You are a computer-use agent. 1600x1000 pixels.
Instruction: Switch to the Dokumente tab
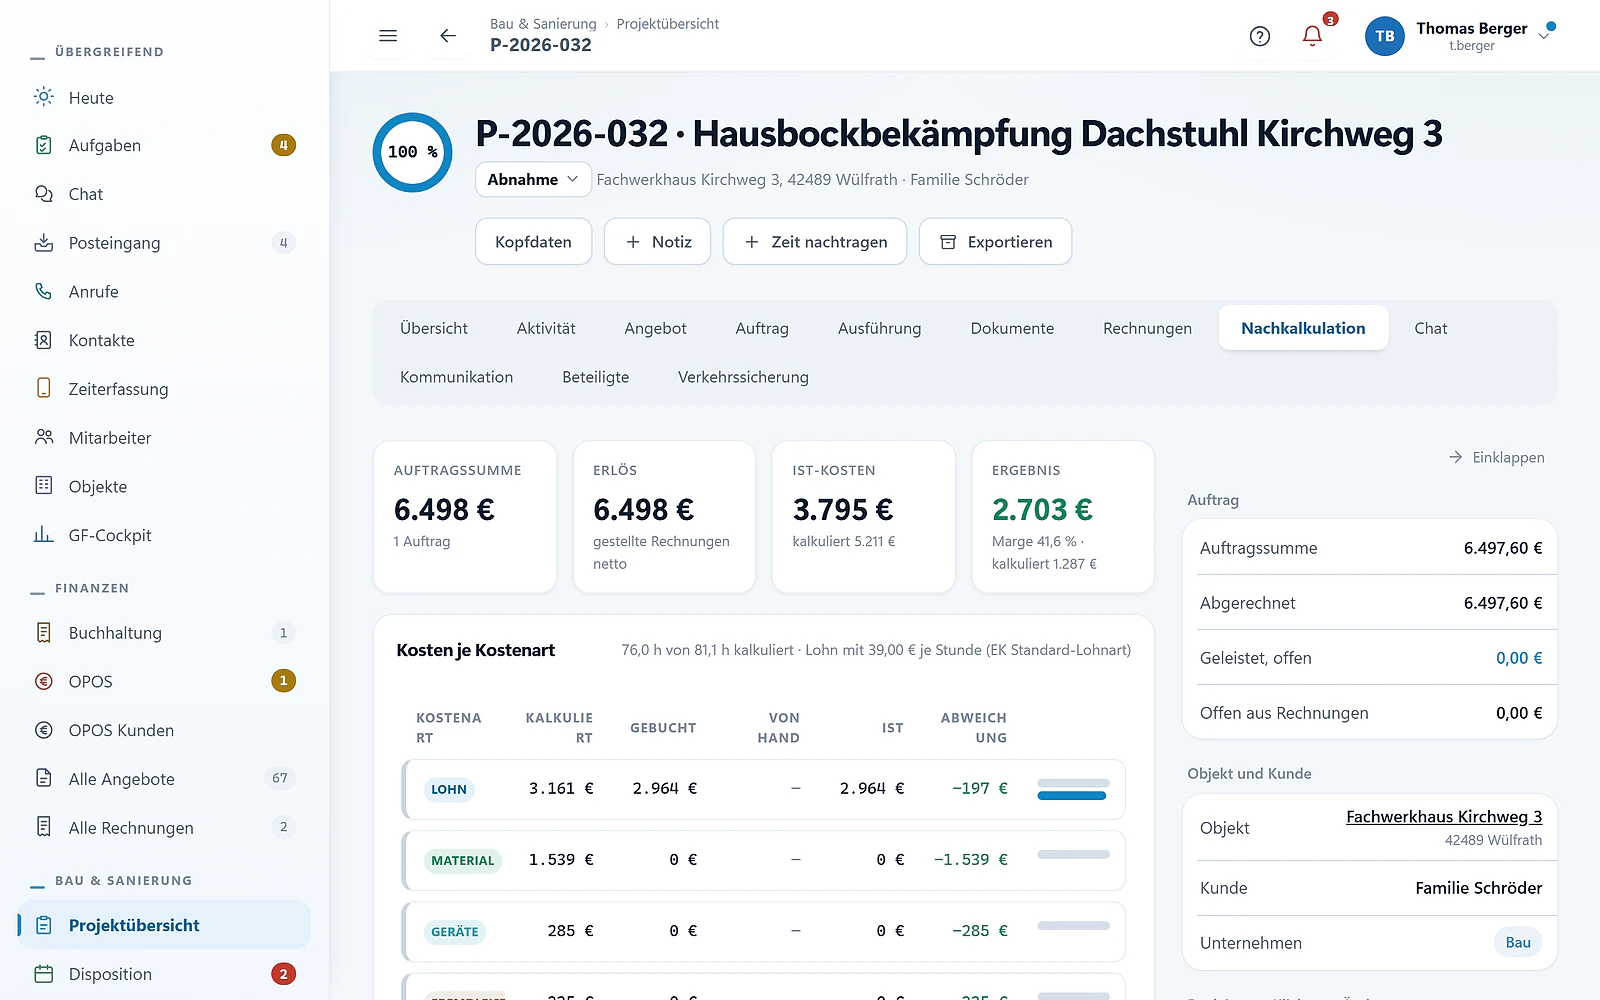click(1012, 328)
